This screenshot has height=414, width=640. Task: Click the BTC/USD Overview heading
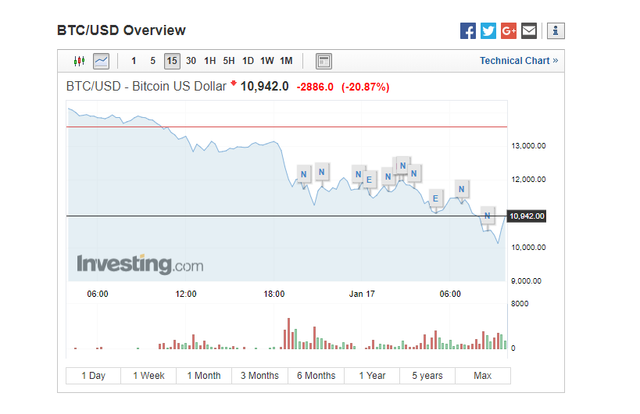click(x=121, y=31)
